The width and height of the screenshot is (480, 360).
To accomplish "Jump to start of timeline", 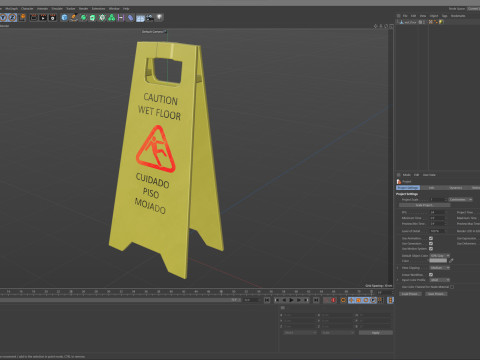I will [267, 300].
